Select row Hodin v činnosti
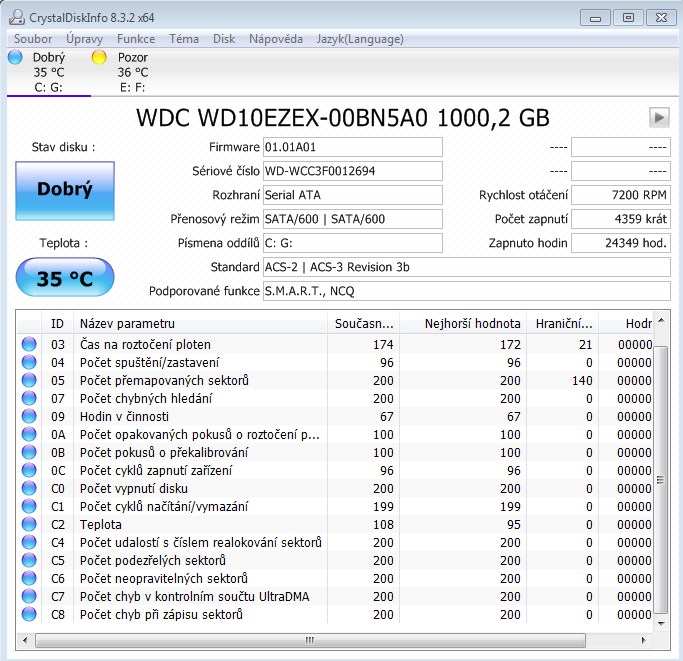Image resolution: width=683 pixels, height=661 pixels. (x=335, y=416)
